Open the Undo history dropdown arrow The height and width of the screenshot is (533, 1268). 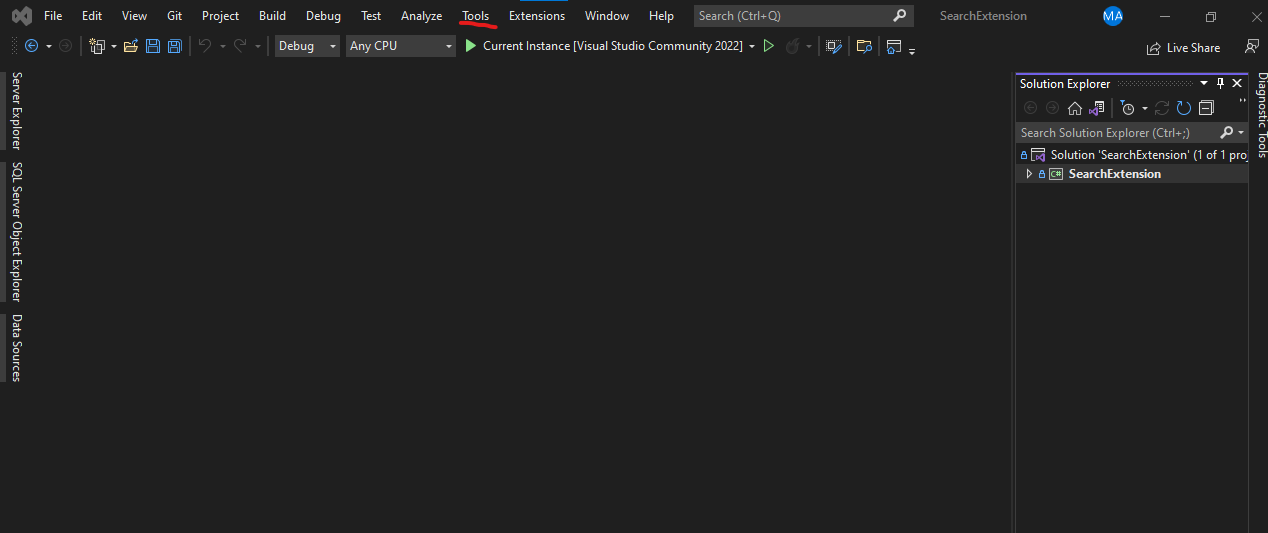tap(221, 46)
